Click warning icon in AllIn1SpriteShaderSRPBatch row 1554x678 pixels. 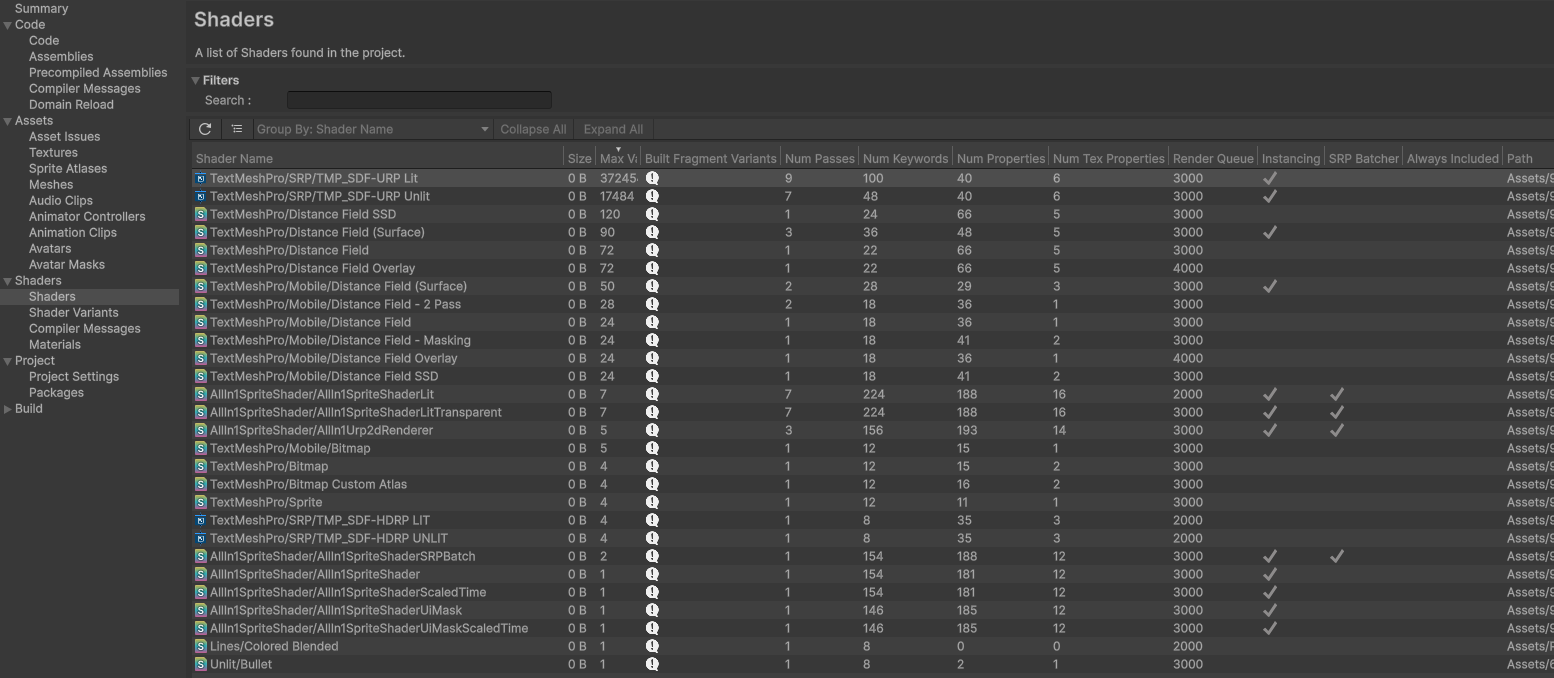point(652,556)
